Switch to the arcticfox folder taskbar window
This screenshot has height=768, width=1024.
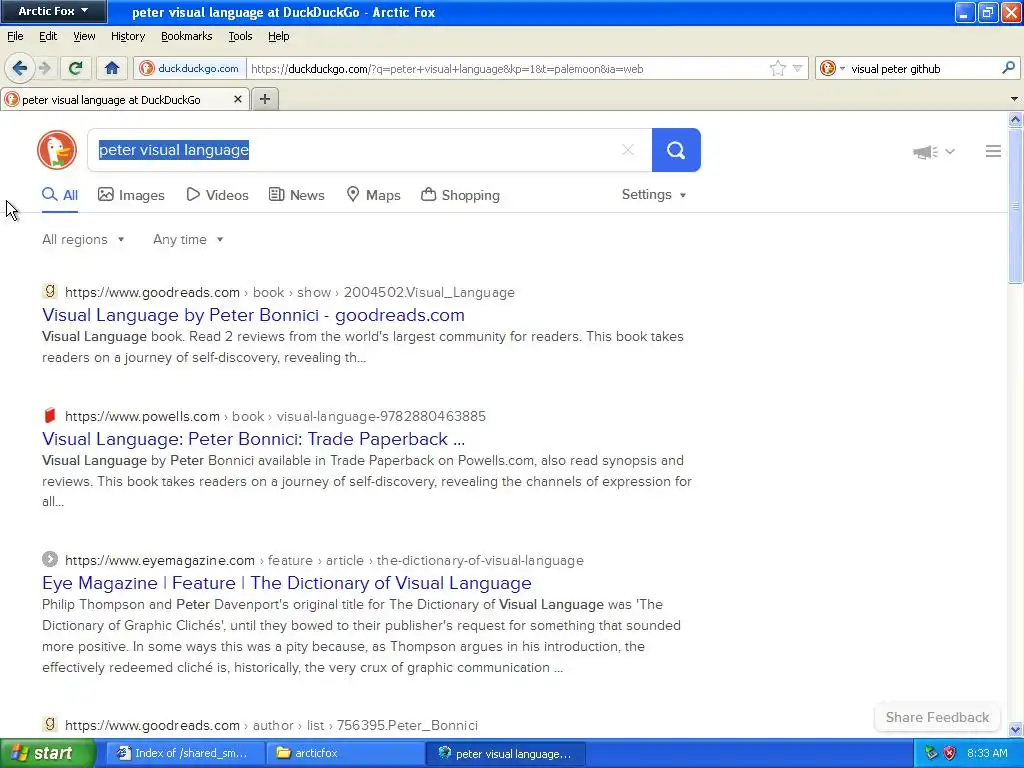pos(345,753)
